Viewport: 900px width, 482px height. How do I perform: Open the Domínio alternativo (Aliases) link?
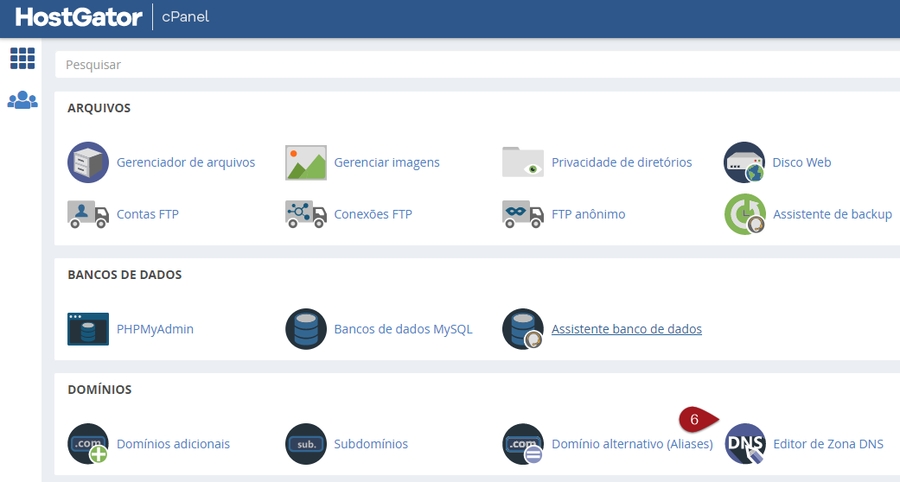tap(632, 444)
